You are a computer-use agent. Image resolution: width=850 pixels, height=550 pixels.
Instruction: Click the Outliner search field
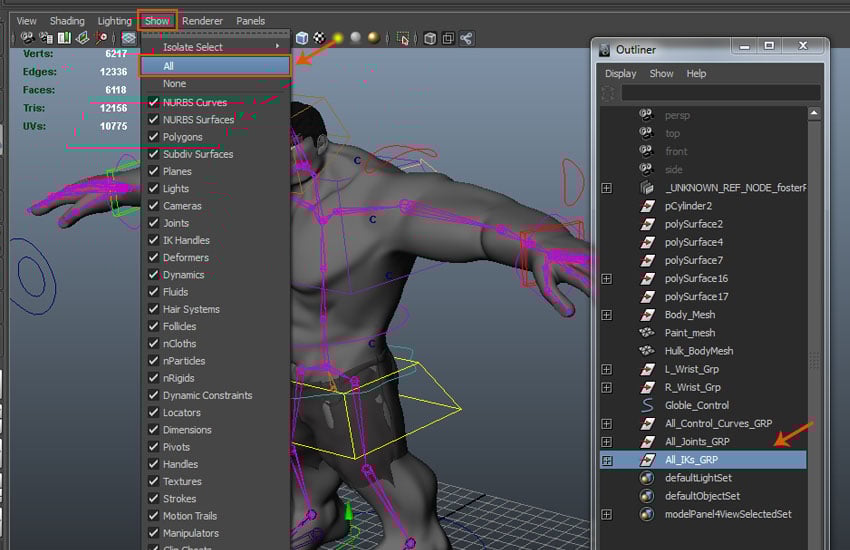[x=720, y=93]
